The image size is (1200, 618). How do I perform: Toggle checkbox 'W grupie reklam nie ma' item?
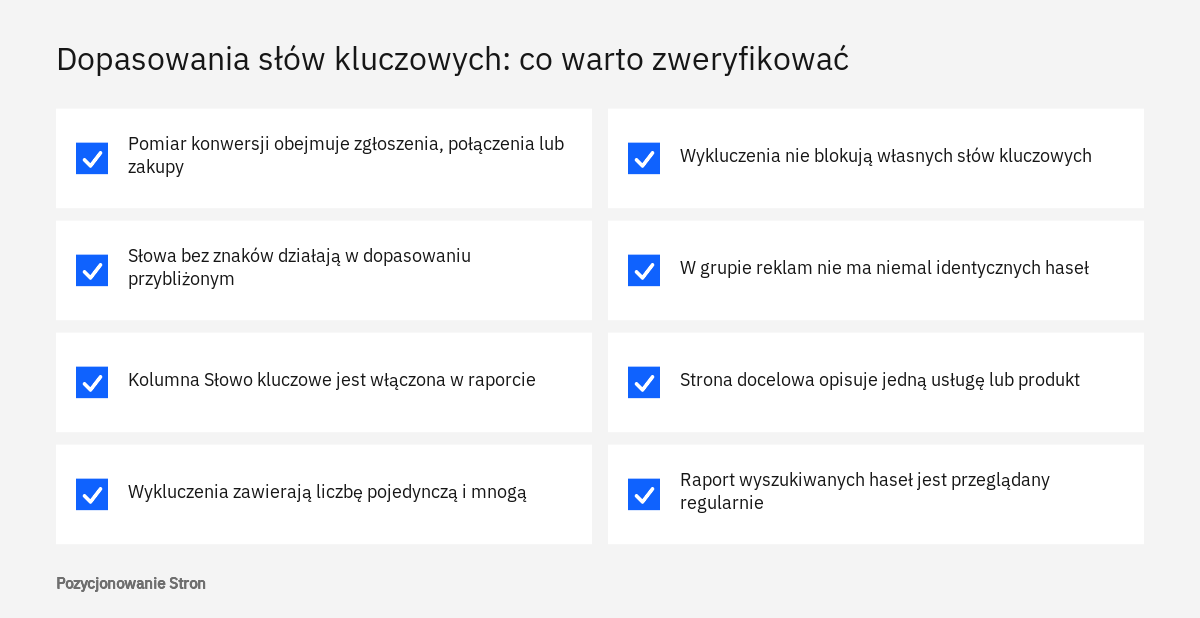click(644, 270)
